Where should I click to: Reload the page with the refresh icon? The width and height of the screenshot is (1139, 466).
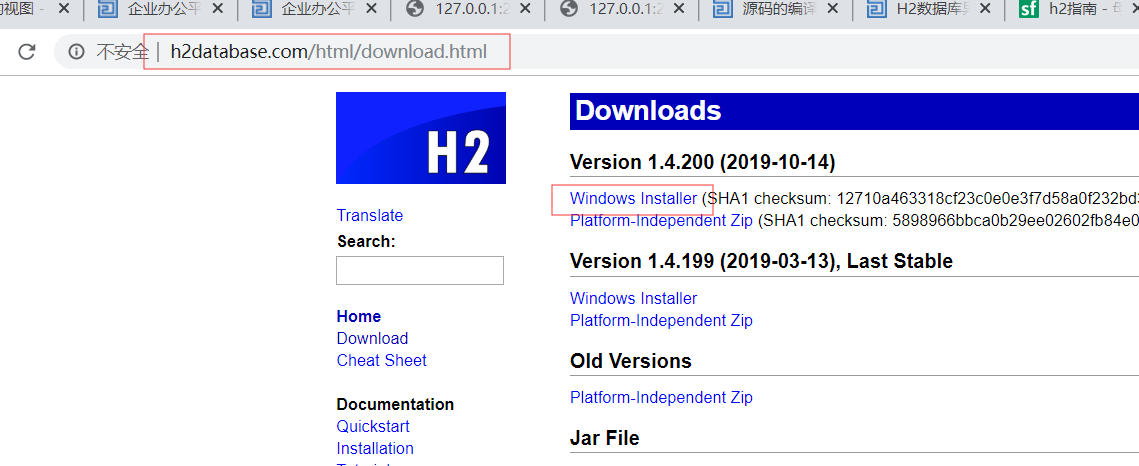[x=27, y=52]
